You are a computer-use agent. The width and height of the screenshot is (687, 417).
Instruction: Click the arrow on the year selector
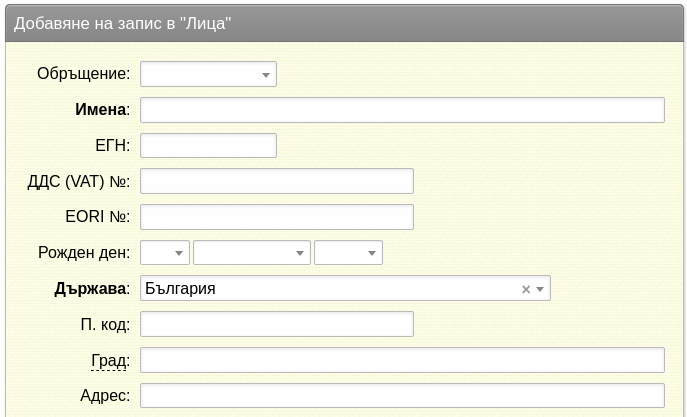point(372,253)
